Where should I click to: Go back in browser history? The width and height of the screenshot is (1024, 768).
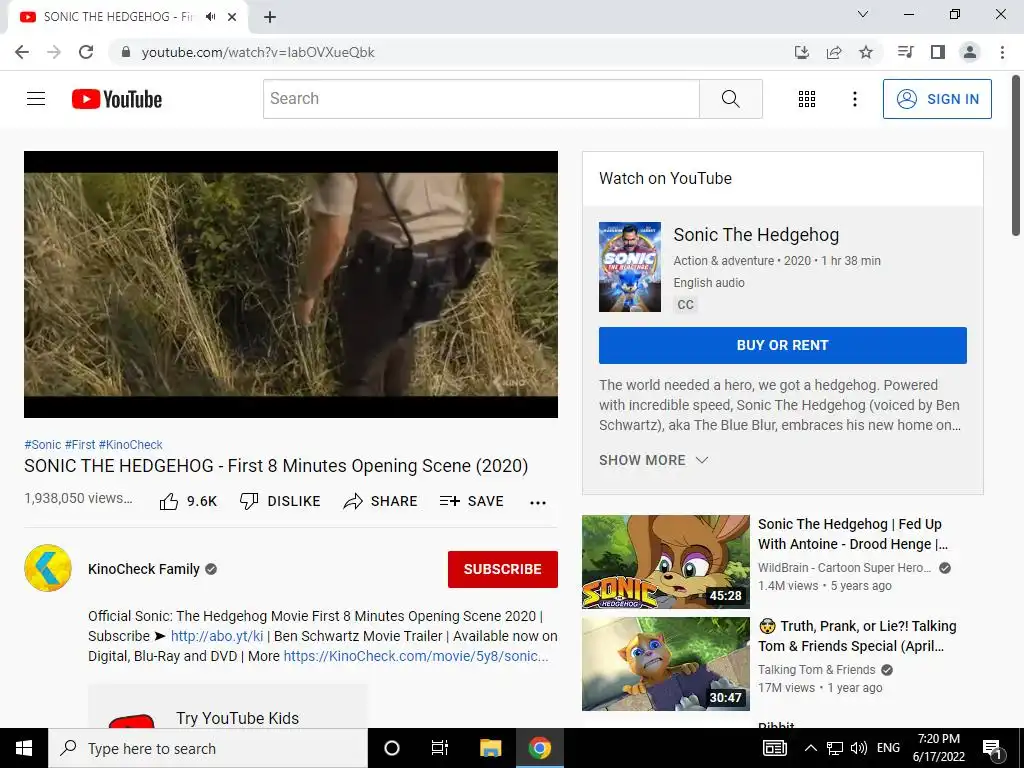click(x=22, y=52)
